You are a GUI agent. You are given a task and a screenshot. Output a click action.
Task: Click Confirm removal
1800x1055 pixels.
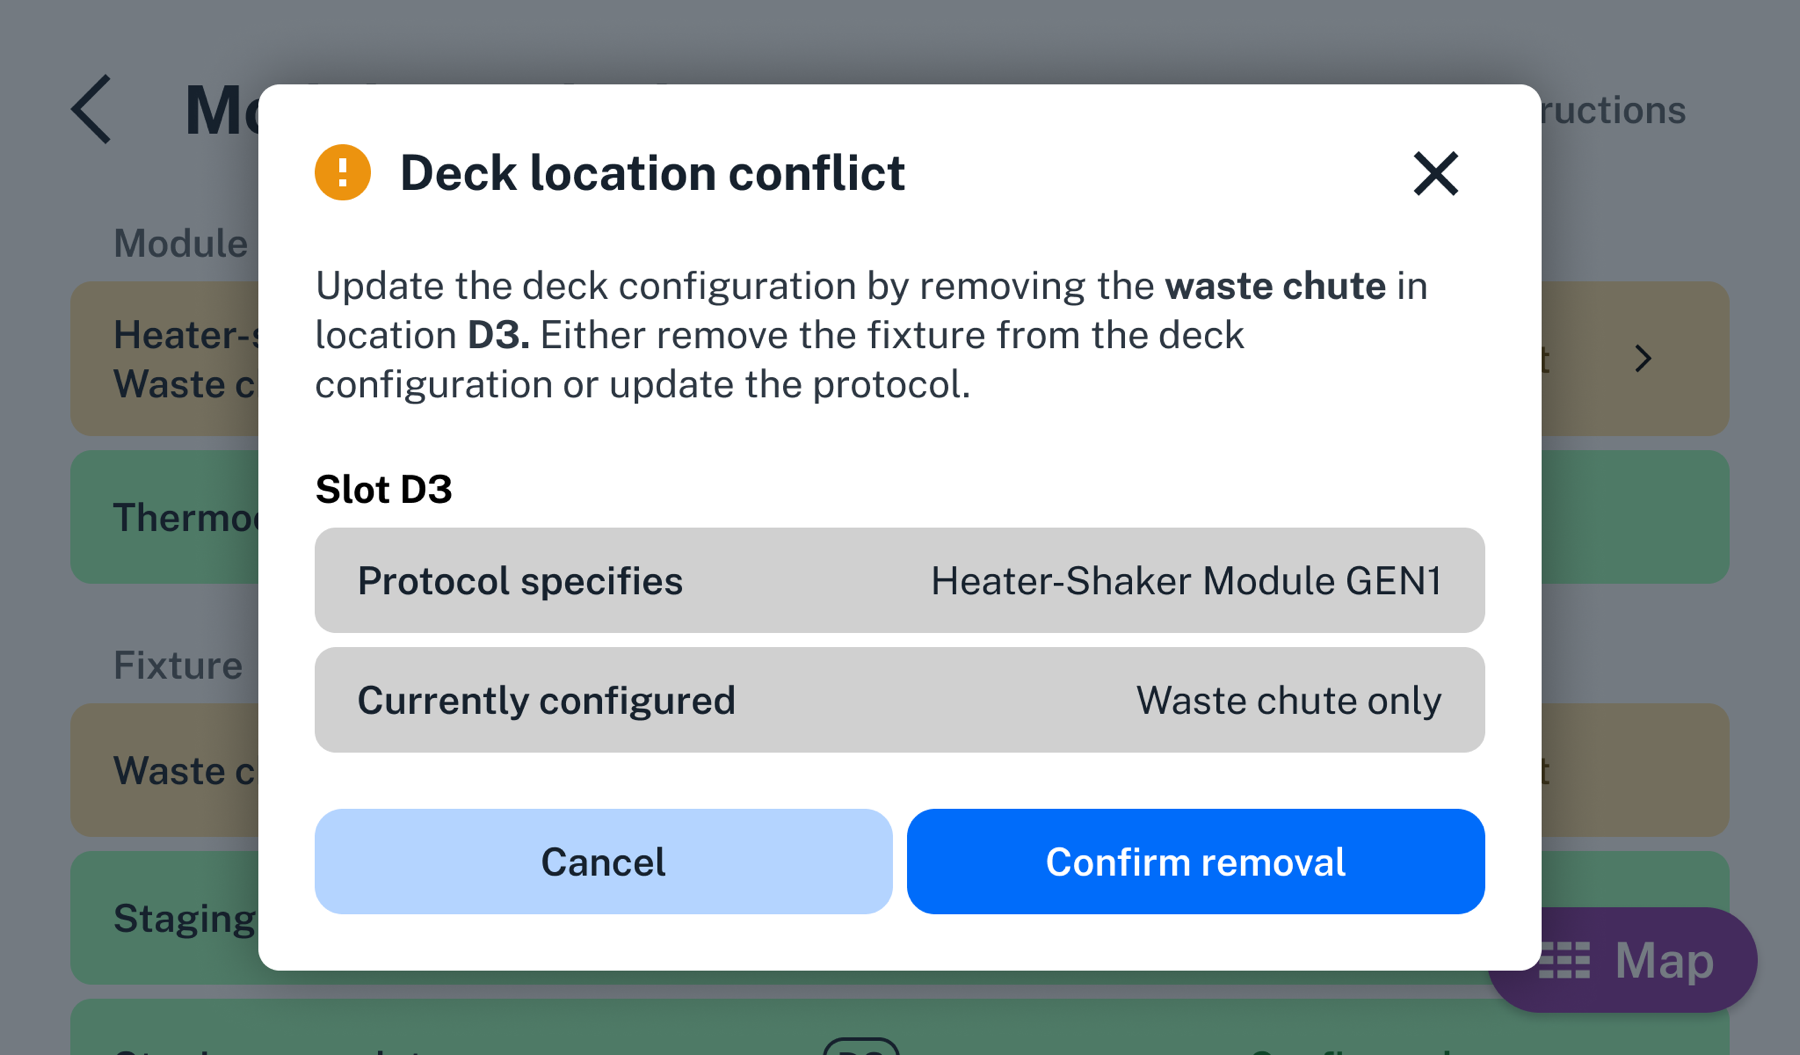point(1195,861)
